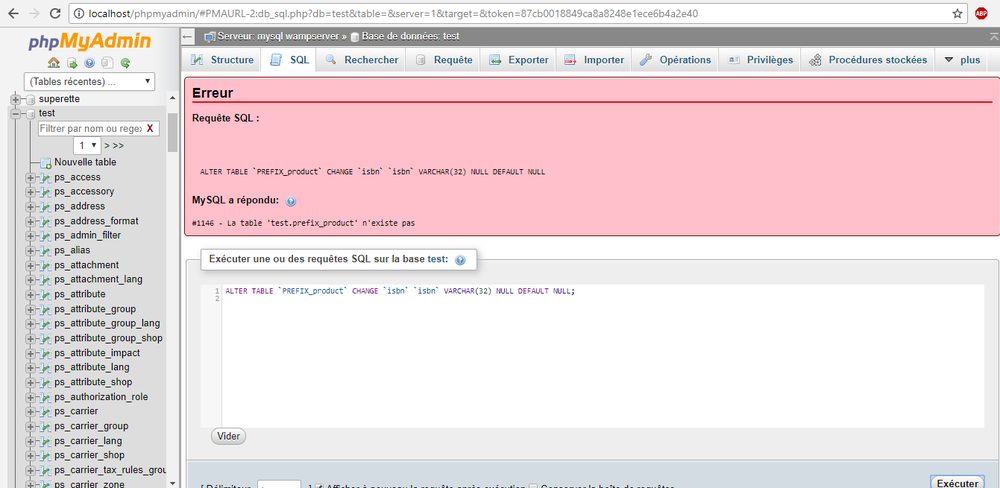Jump to last page with >> link
1000x488 pixels.
[118, 146]
